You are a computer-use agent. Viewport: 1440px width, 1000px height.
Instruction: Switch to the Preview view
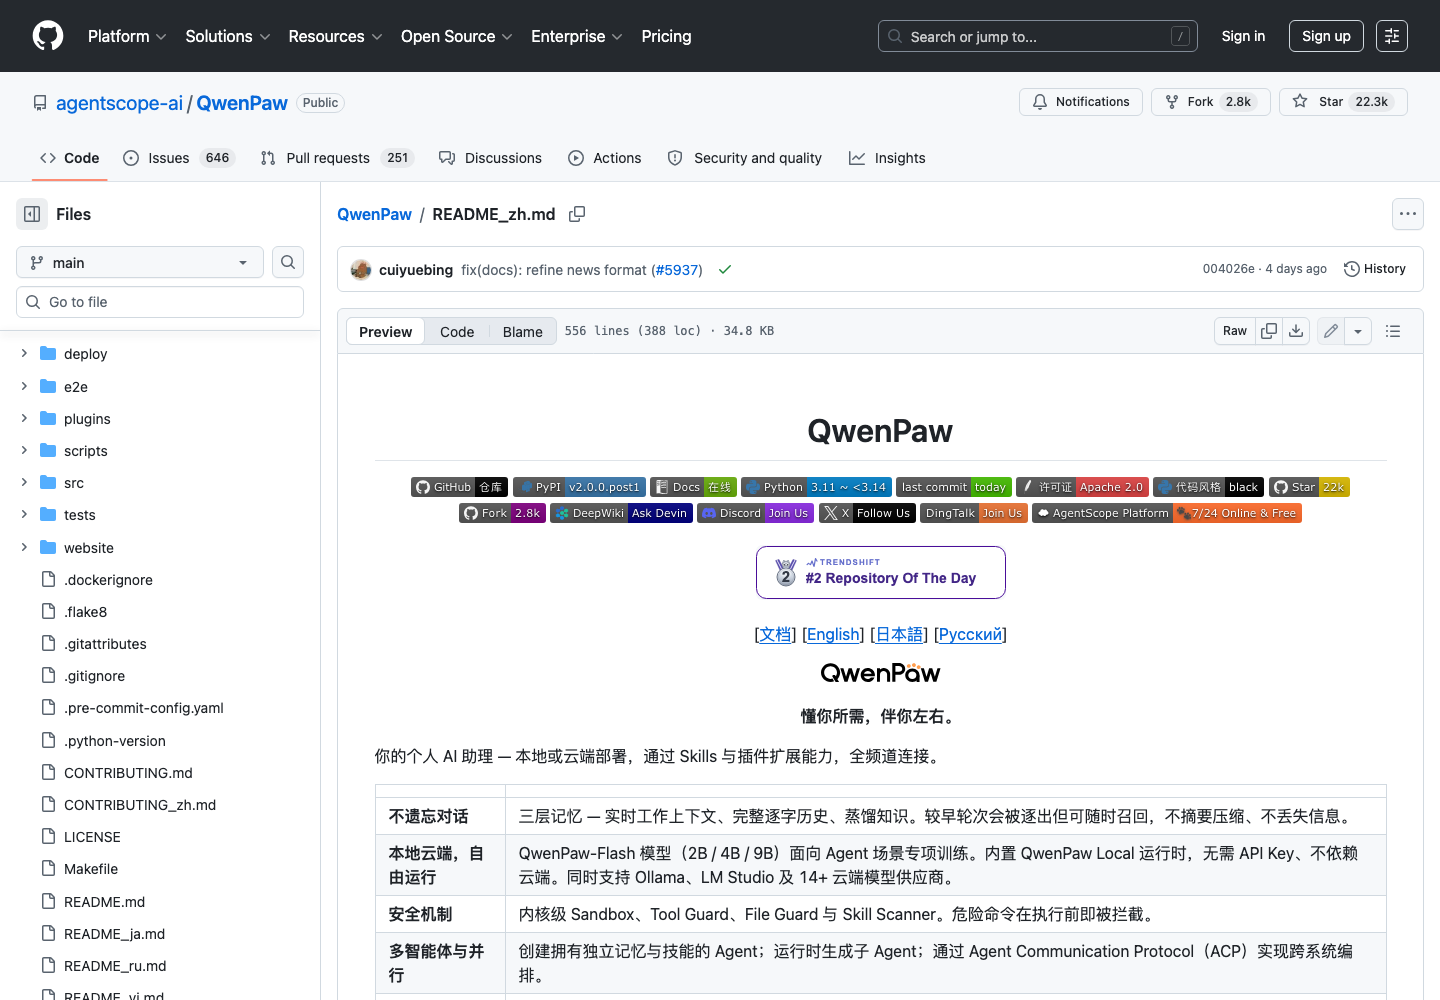coord(385,332)
